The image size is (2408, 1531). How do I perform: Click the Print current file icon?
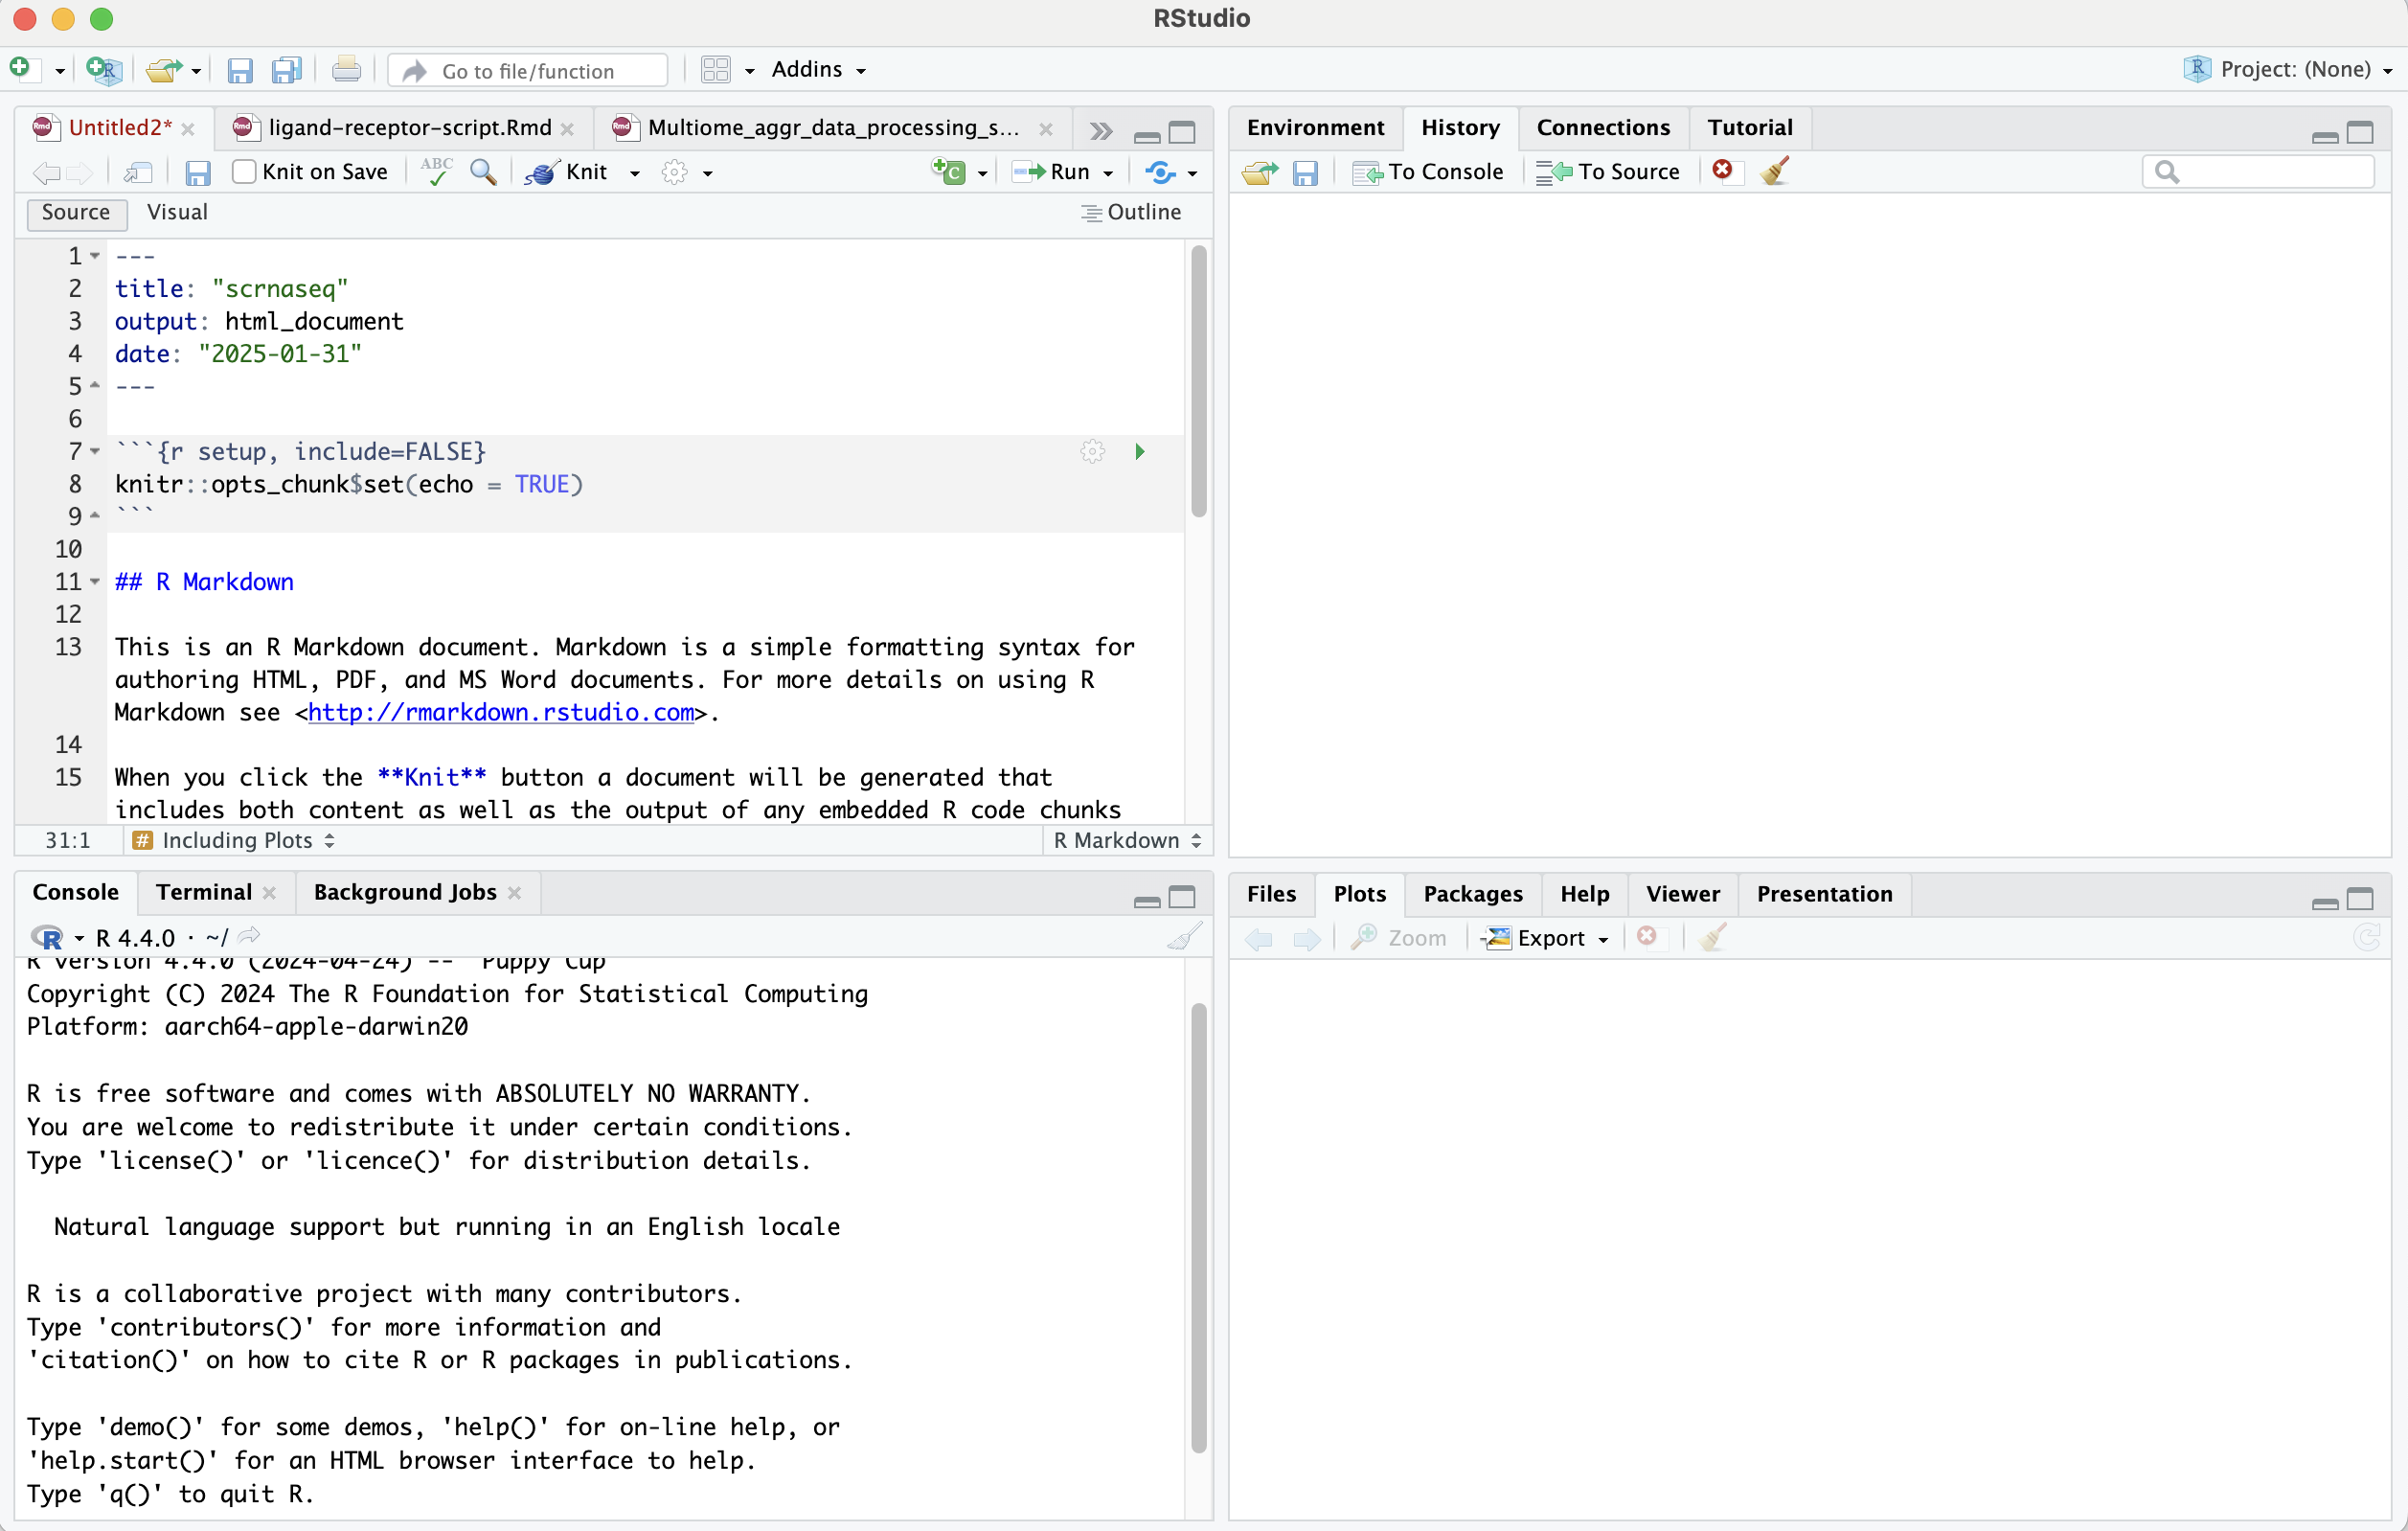[346, 69]
